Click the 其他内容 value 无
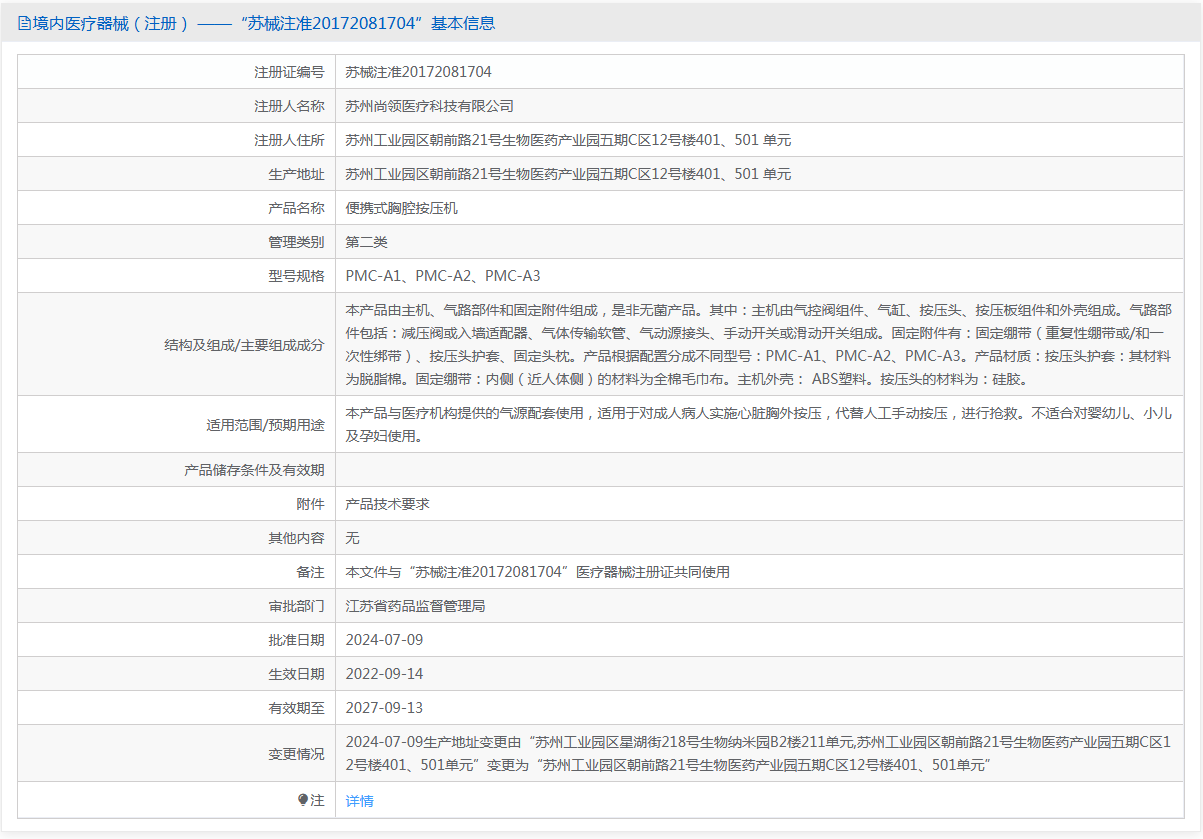Screen dimensions: 1203x839 coord(352,538)
